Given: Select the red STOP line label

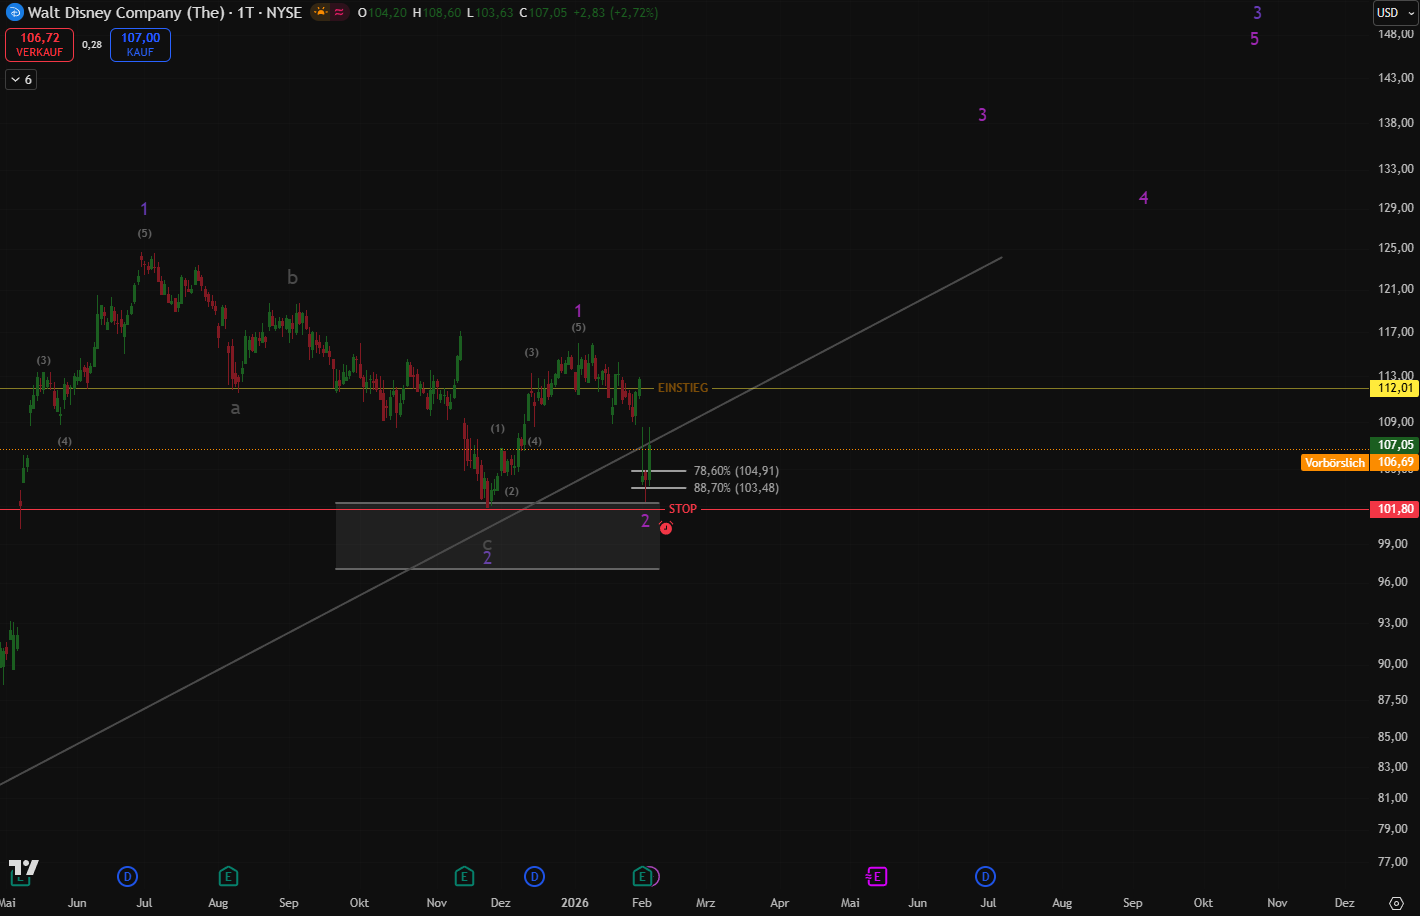Looking at the screenshot, I should [683, 509].
